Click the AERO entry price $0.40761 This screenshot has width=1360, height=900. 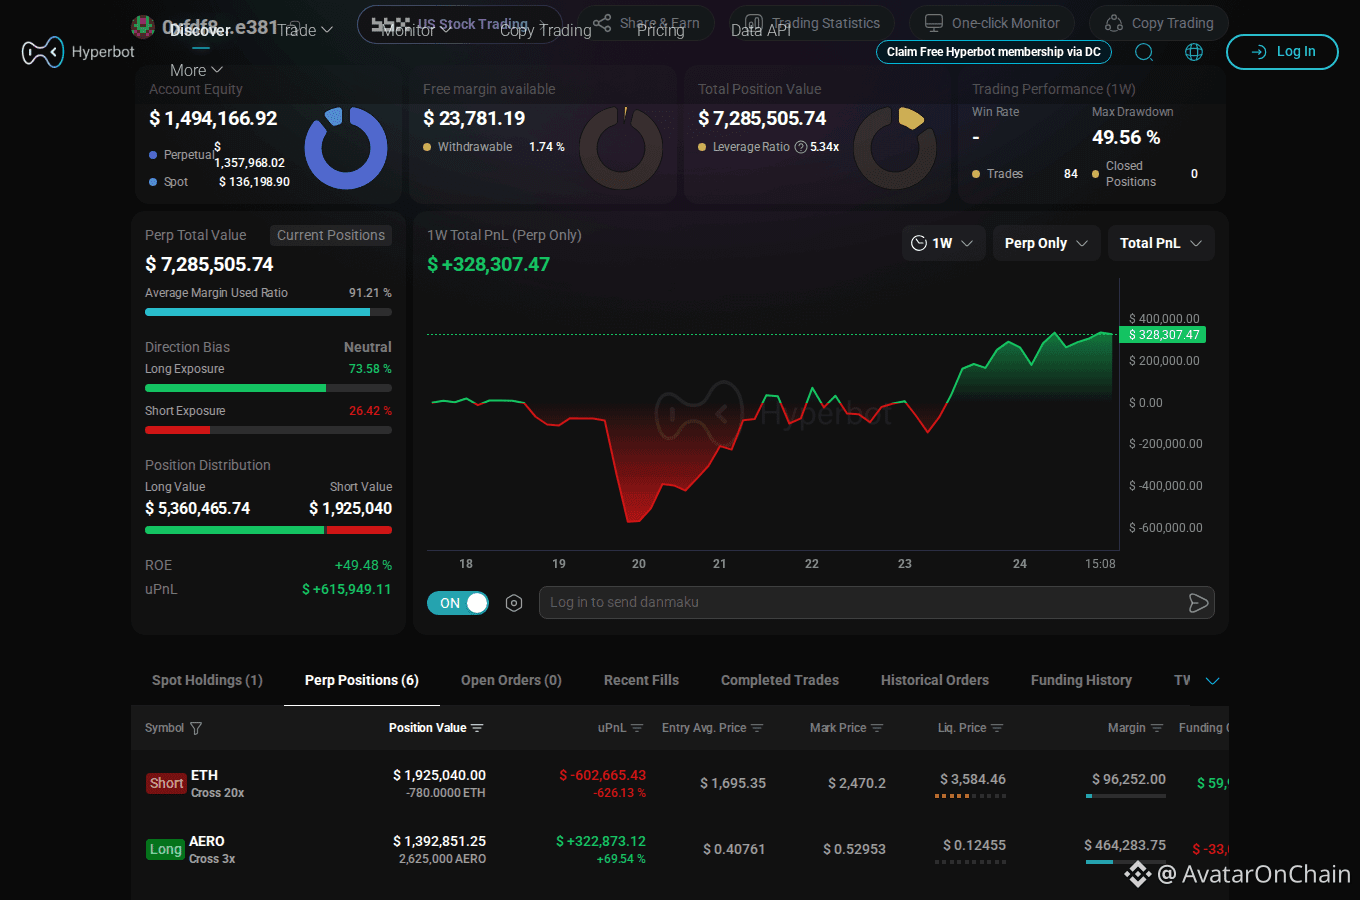(733, 849)
